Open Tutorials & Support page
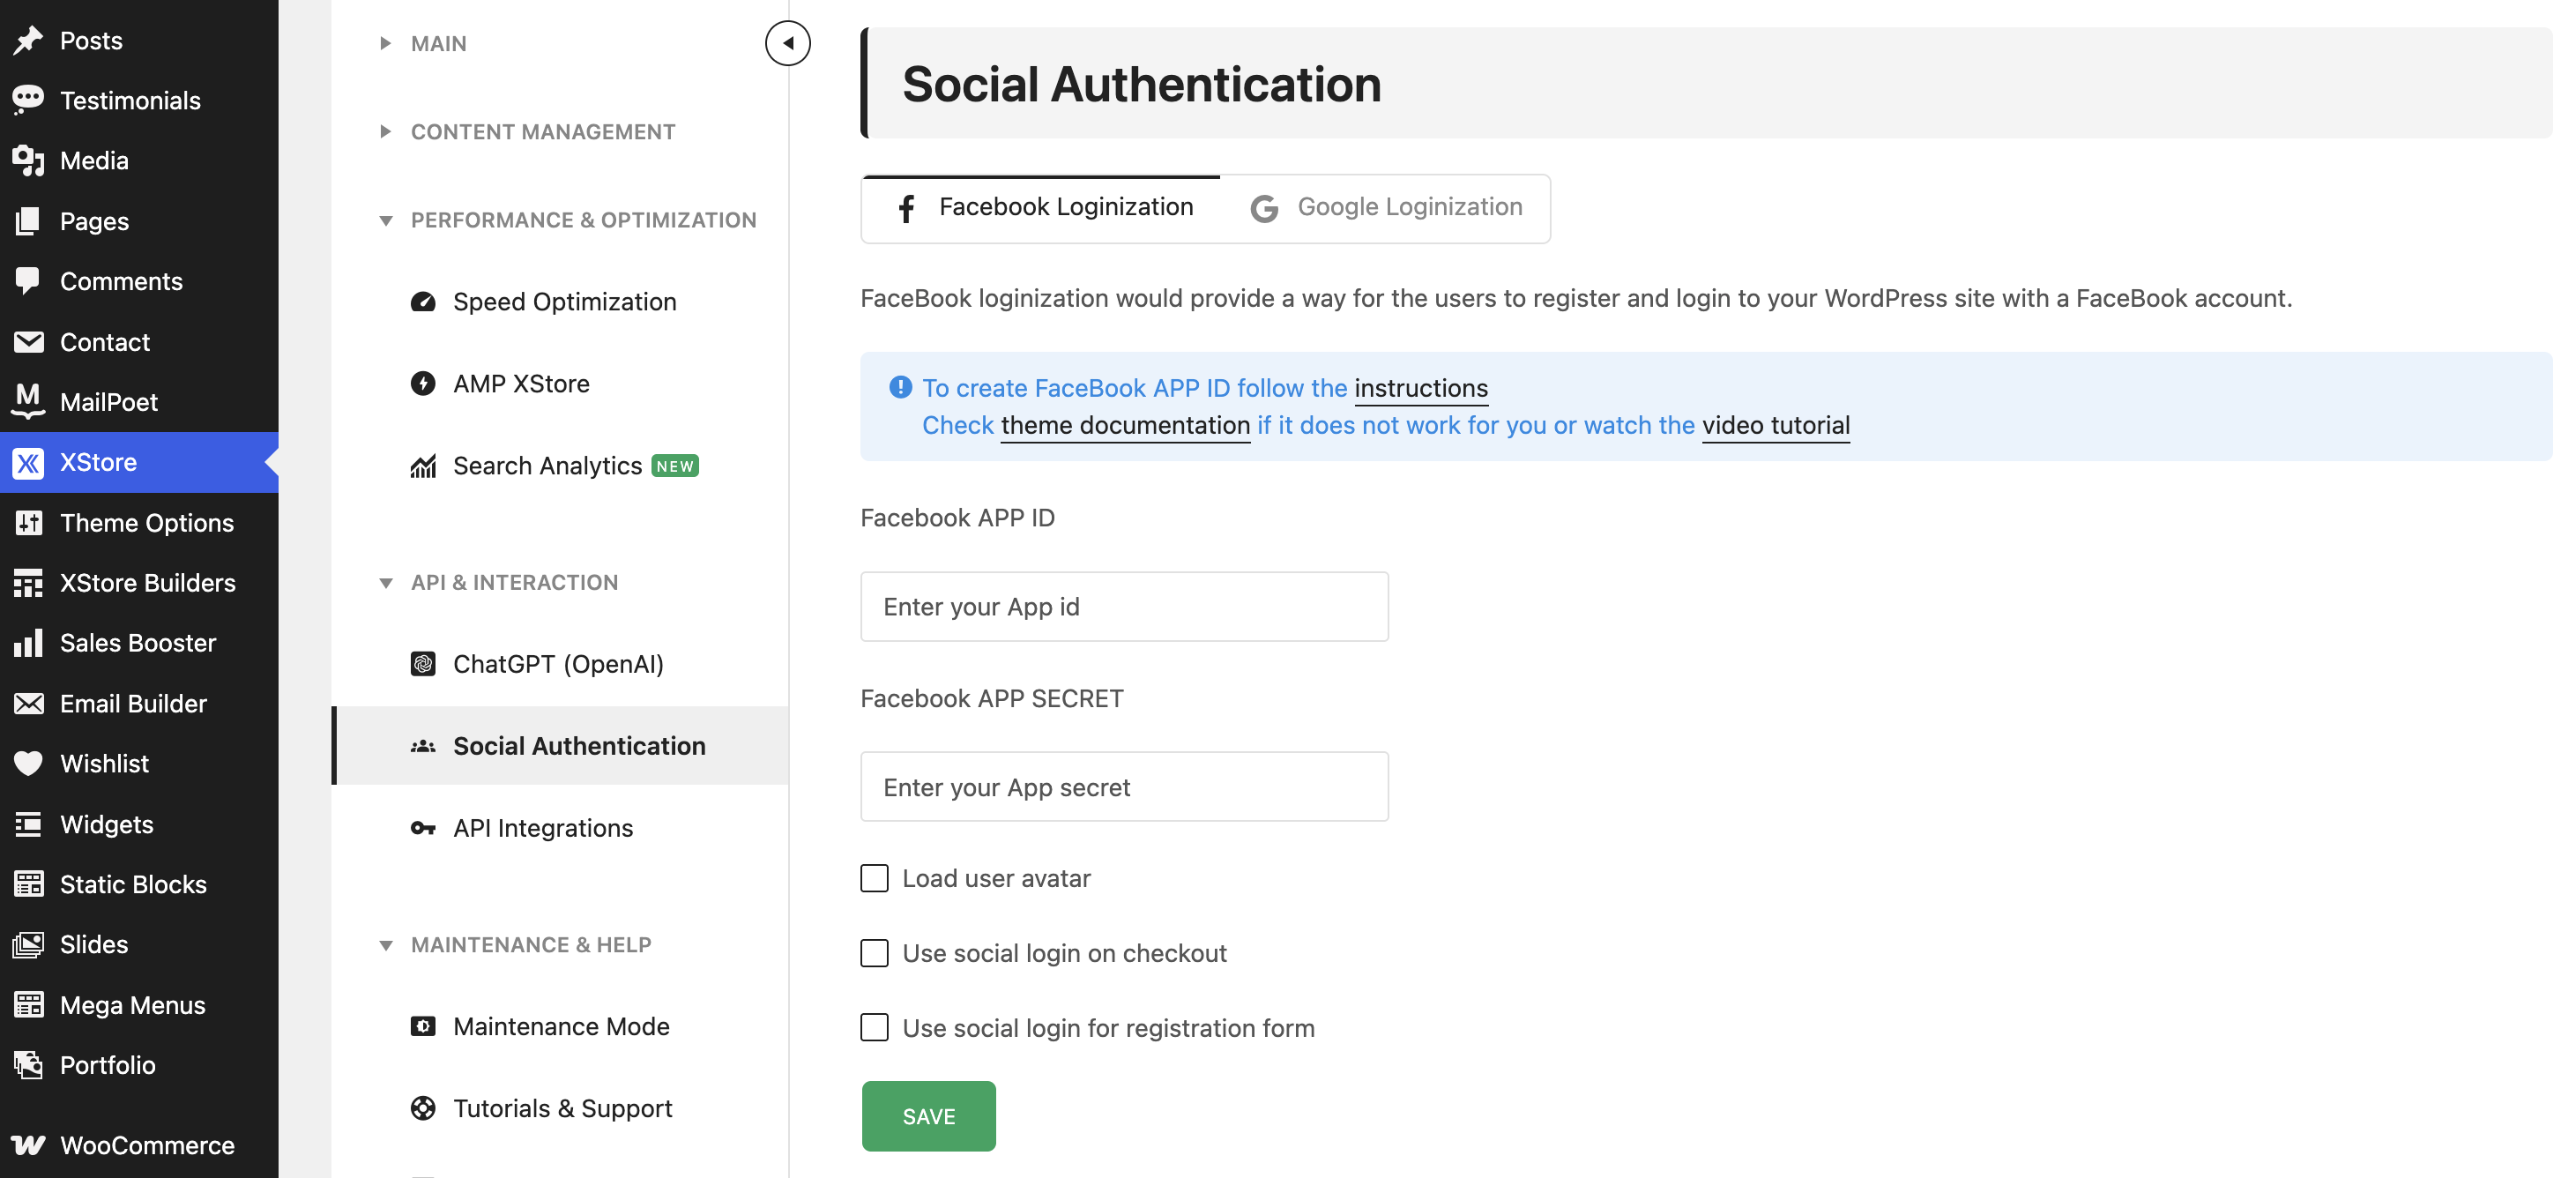 click(561, 1108)
